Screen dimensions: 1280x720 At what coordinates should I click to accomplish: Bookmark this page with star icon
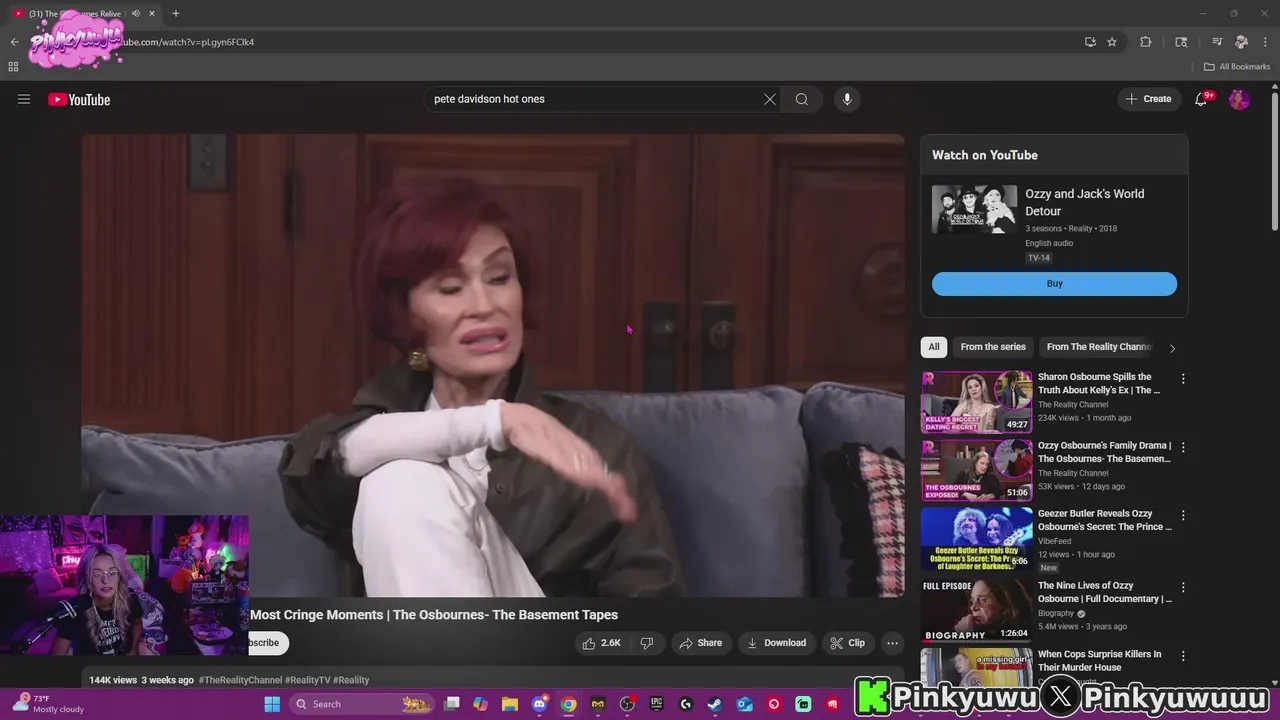click(x=1112, y=42)
